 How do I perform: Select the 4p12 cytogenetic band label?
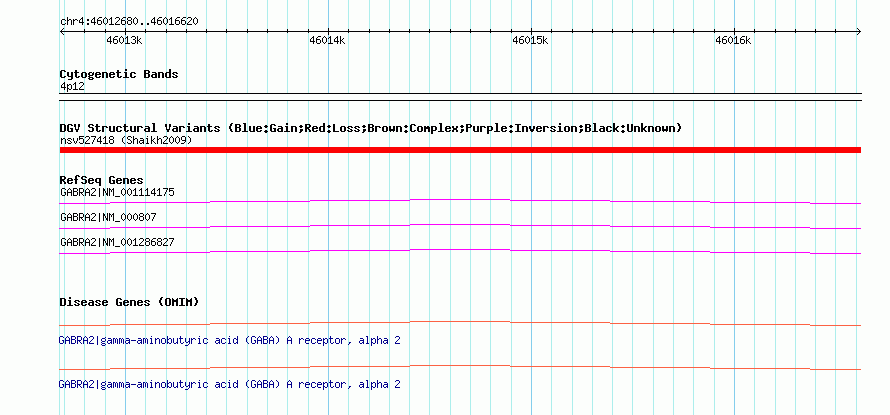coord(72,87)
